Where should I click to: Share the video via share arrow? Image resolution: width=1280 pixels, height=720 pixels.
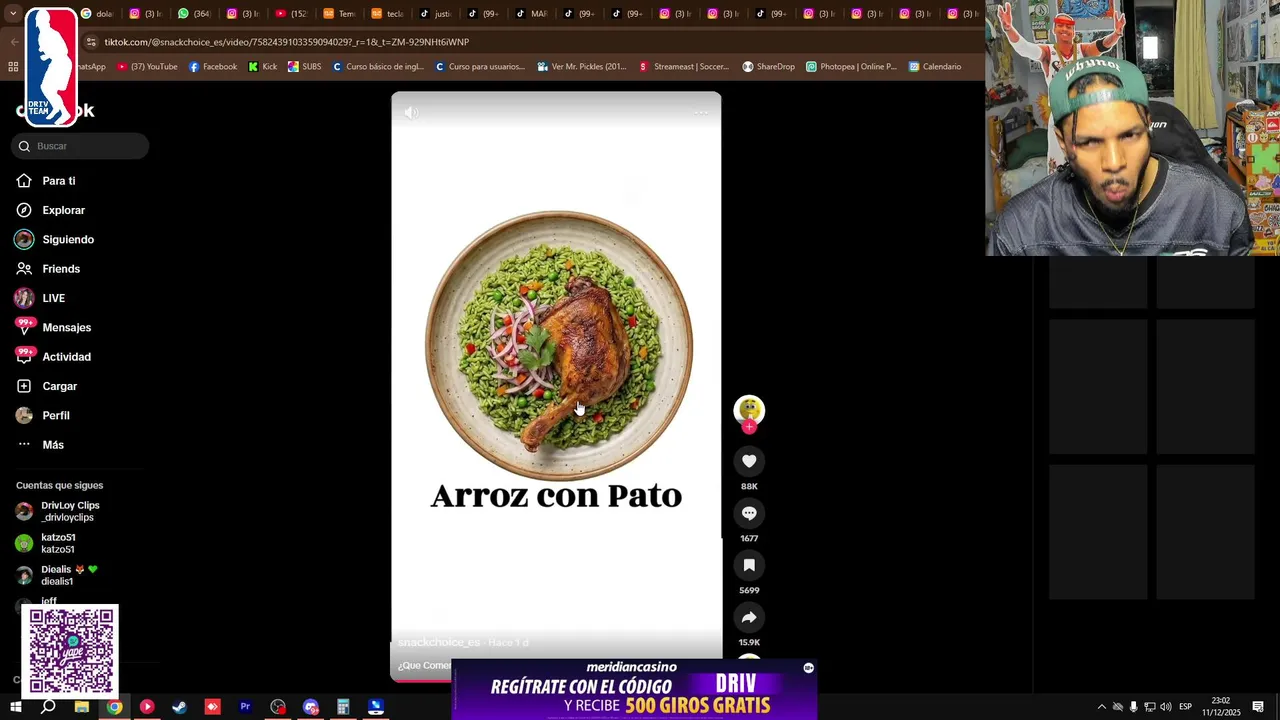[749, 617]
